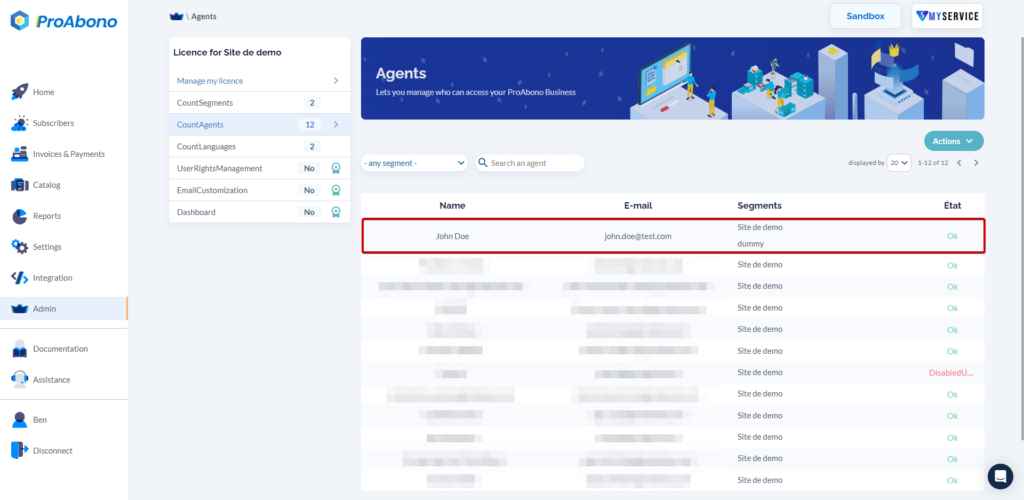Click the Reports pie chart icon
This screenshot has height=500, width=1024.
(x=20, y=216)
